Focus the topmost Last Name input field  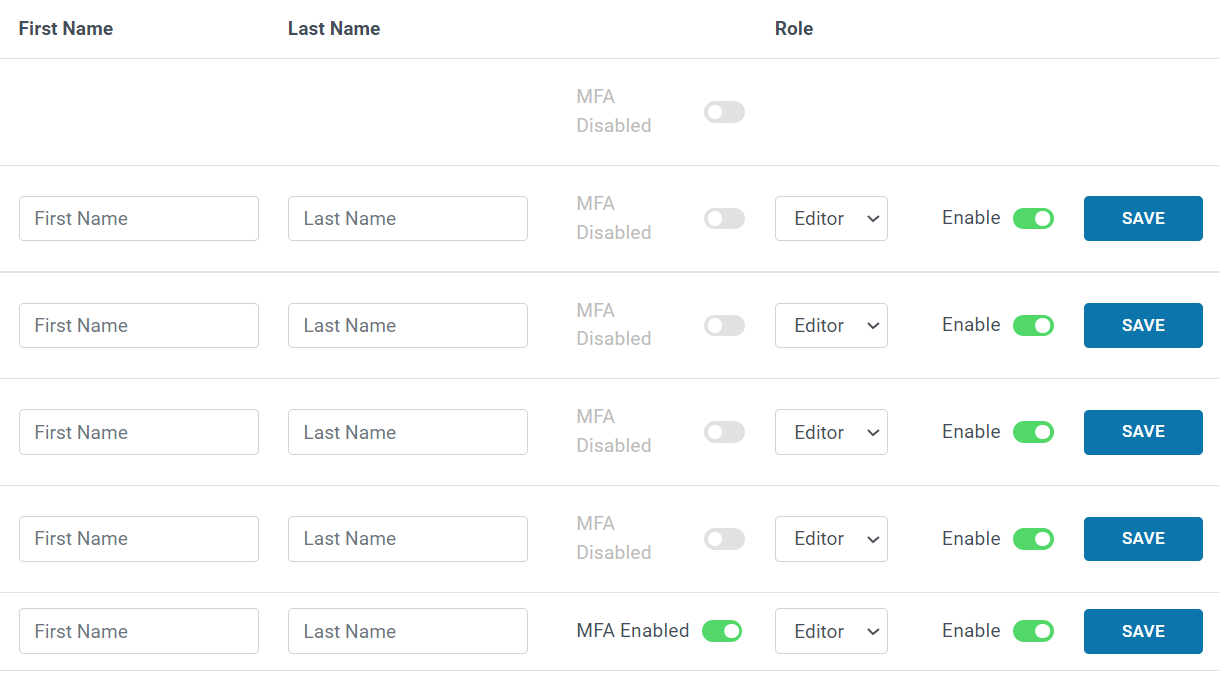(x=408, y=218)
